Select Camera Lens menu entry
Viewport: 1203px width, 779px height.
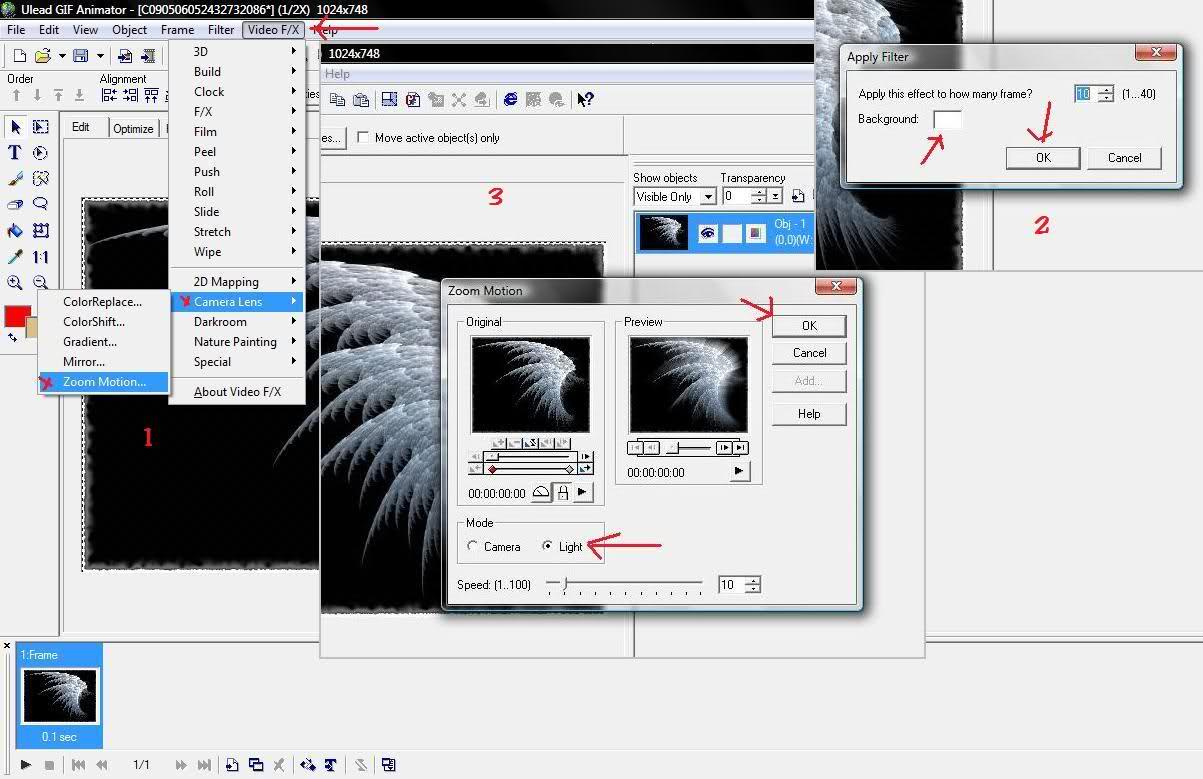tap(238, 301)
